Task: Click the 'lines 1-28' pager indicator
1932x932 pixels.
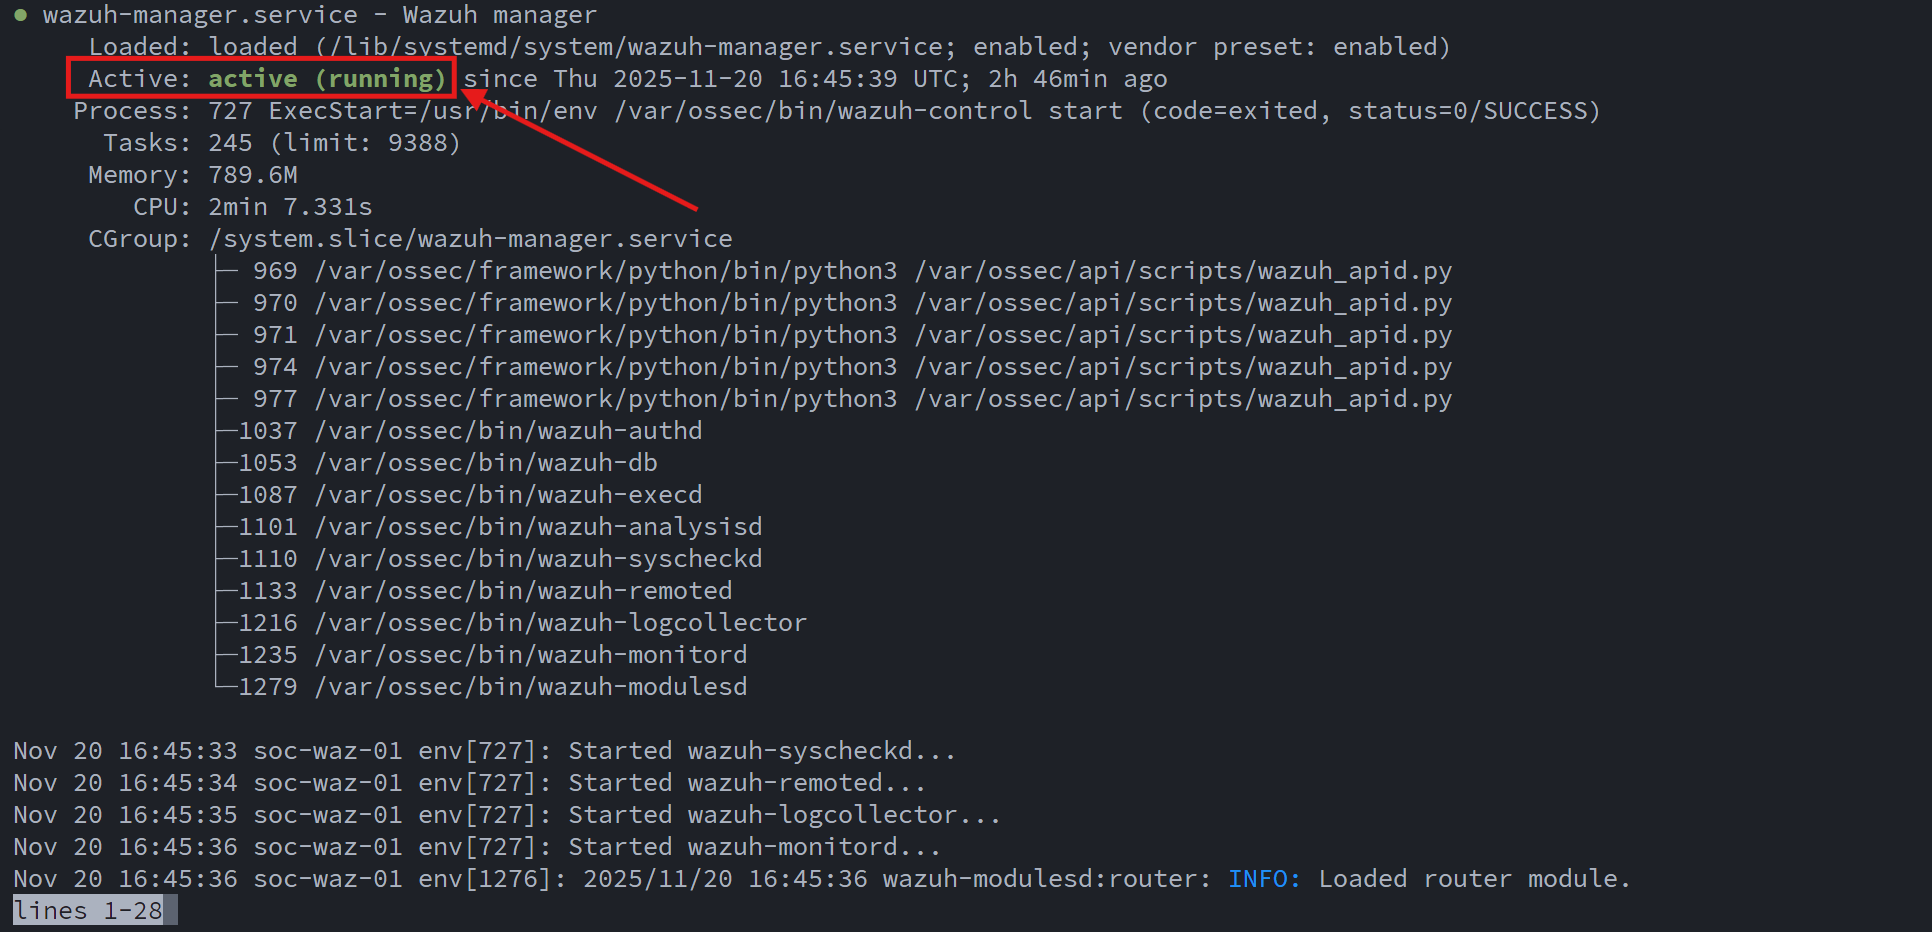Action: tap(89, 911)
